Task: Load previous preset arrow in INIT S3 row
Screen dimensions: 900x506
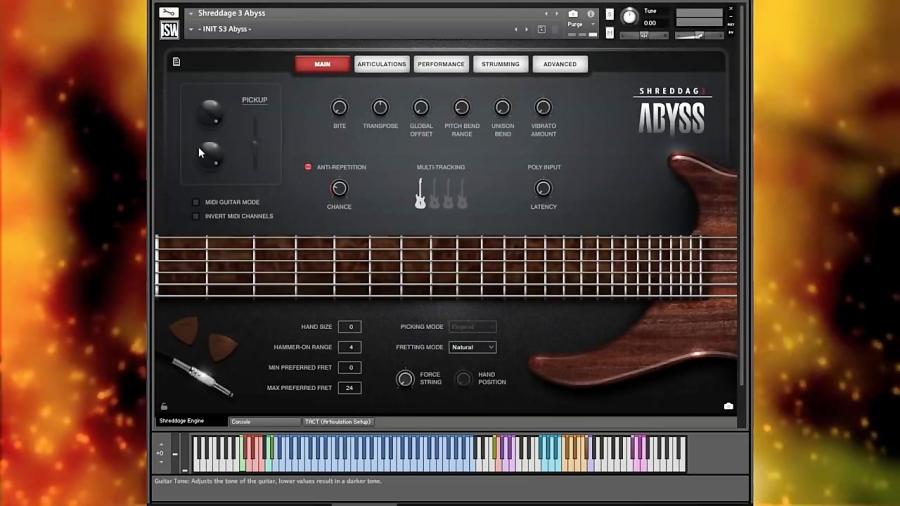Action: click(x=516, y=29)
